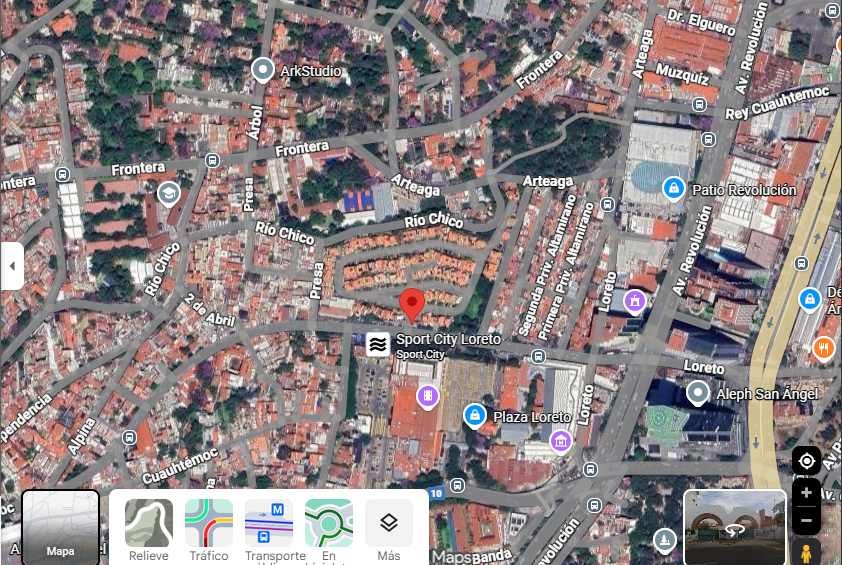The height and width of the screenshot is (565, 842).
Task: Zoom in with the plus button
Action: [x=806, y=493]
